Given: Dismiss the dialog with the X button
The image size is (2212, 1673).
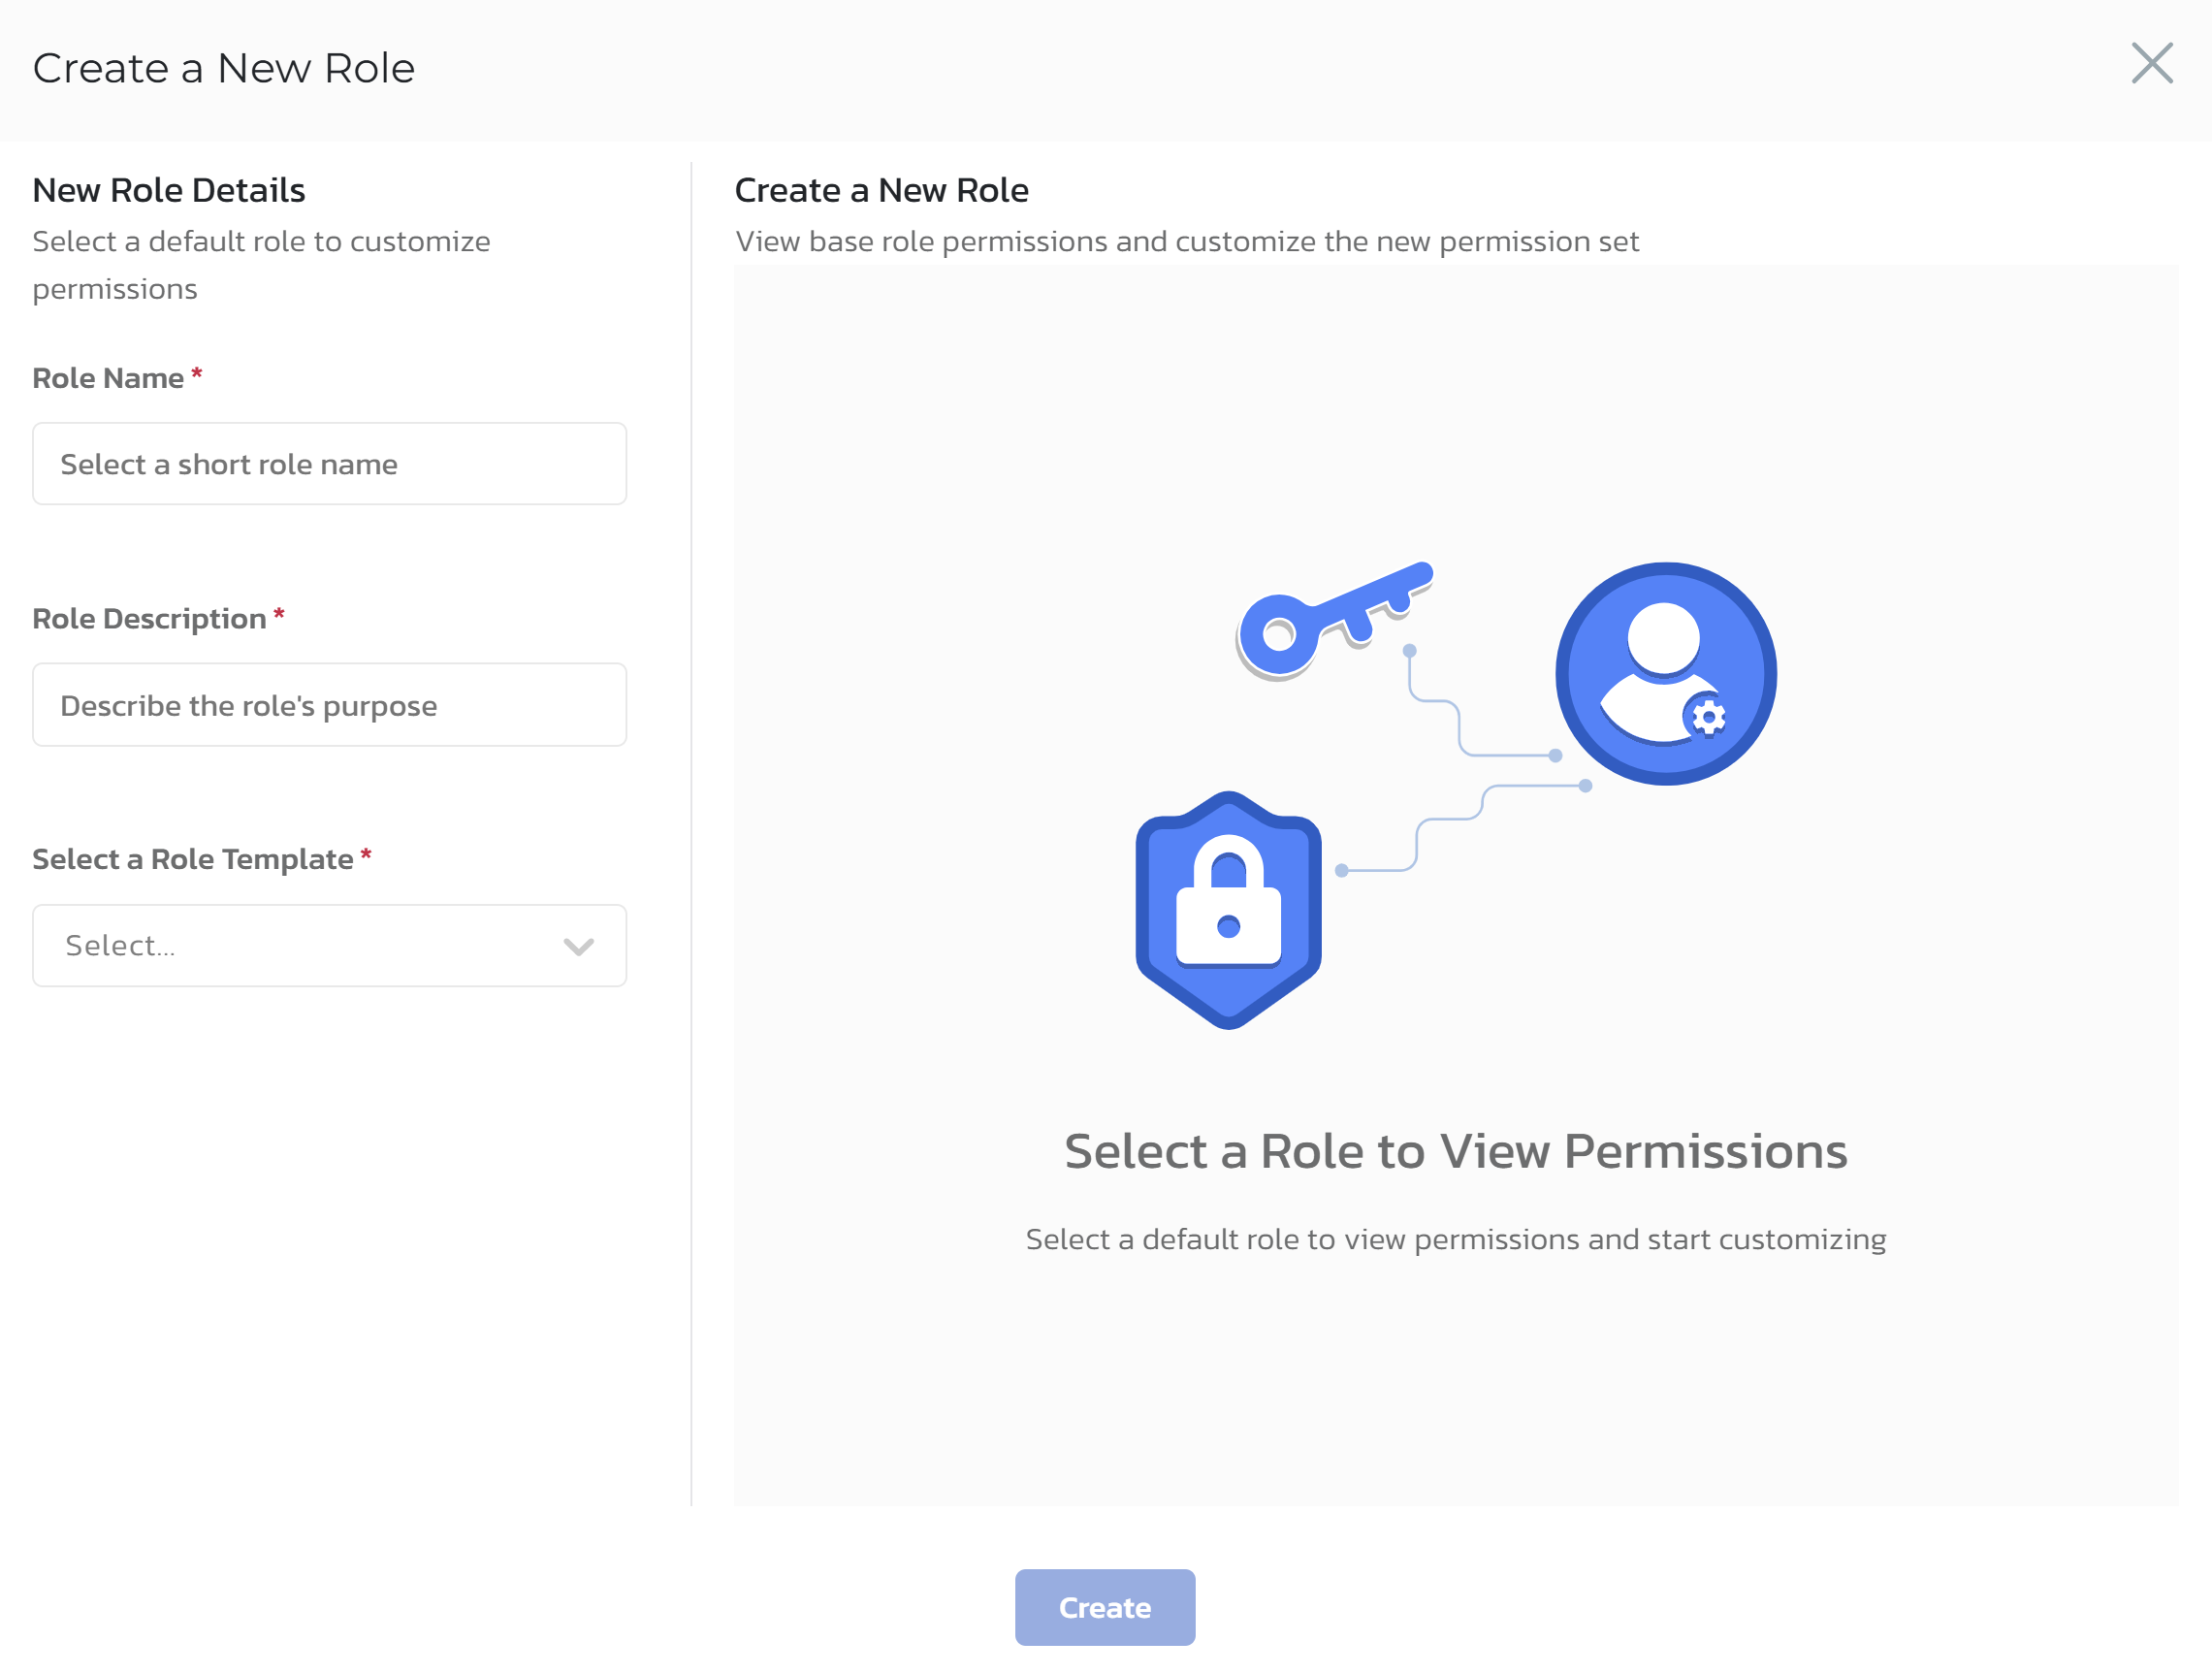Looking at the screenshot, I should coord(2152,64).
